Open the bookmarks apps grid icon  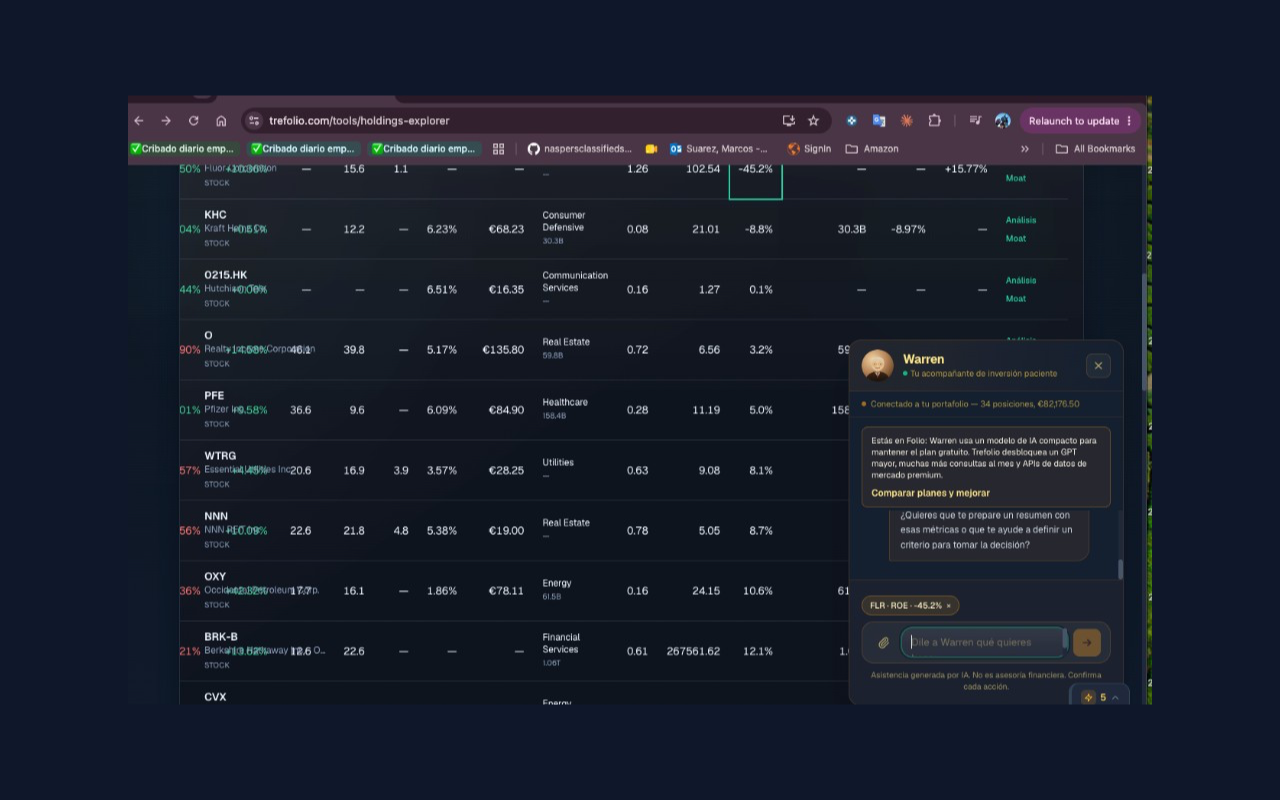click(498, 149)
